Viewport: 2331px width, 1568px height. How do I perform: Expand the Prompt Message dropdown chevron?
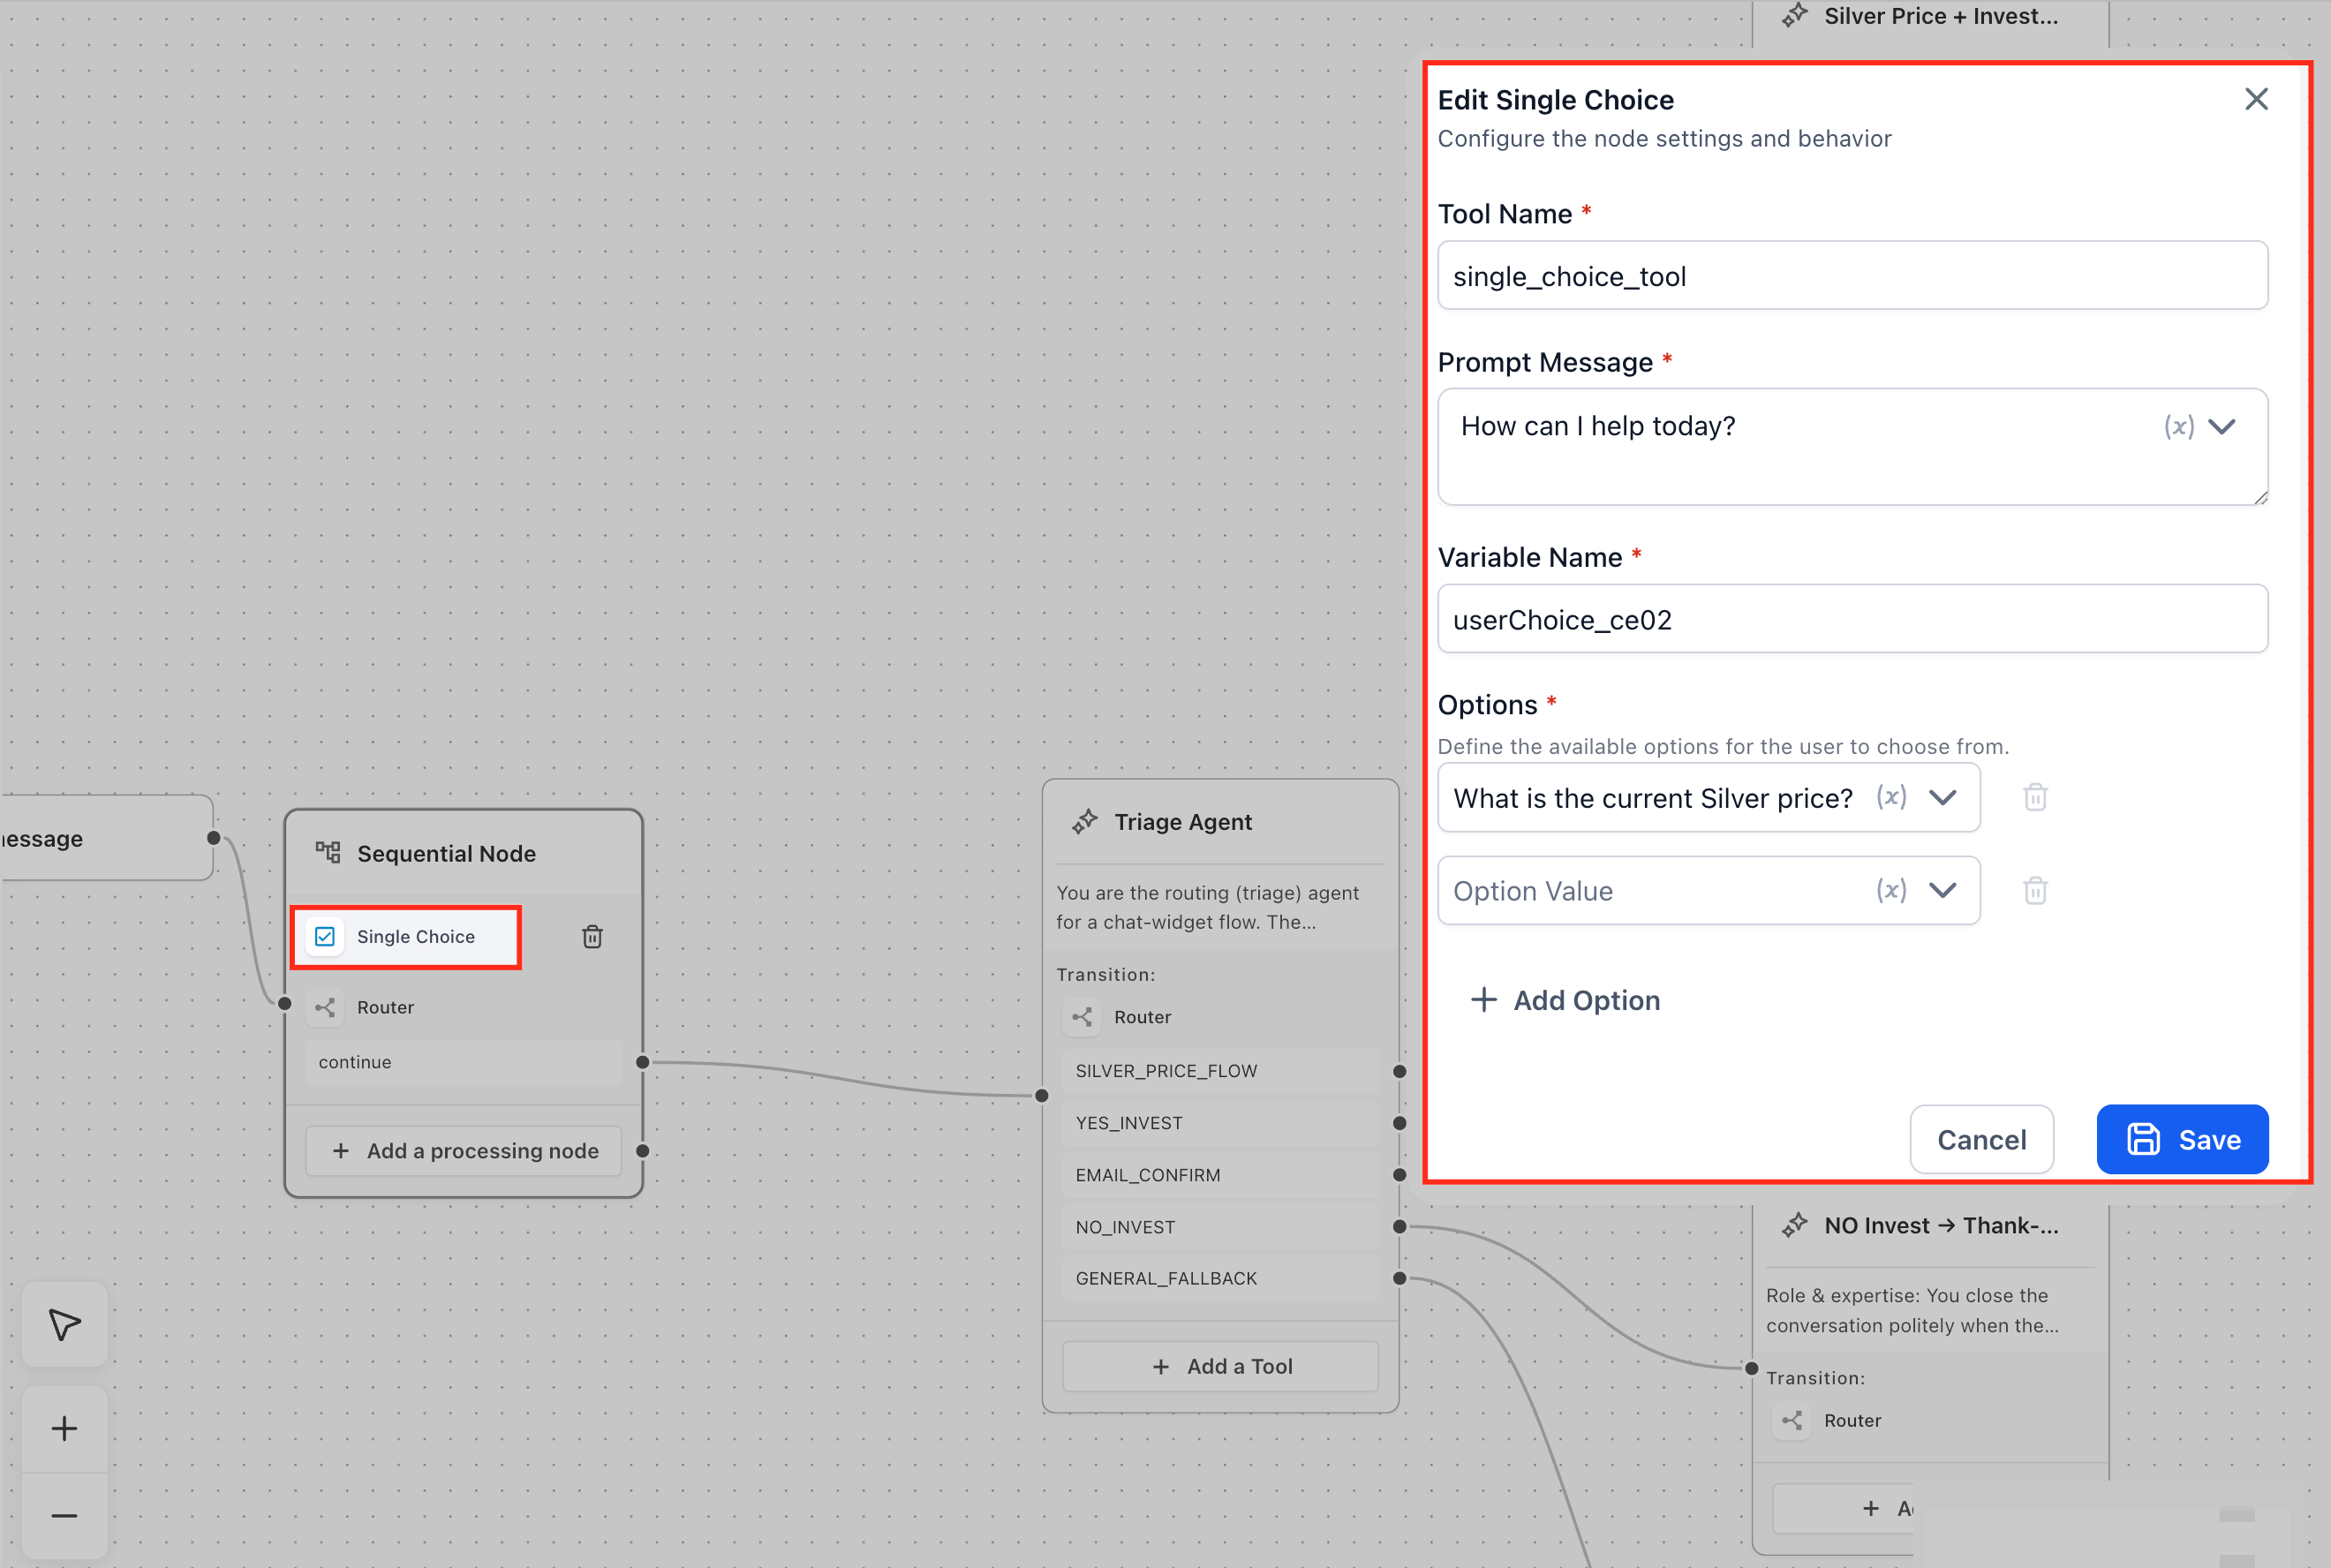2222,427
